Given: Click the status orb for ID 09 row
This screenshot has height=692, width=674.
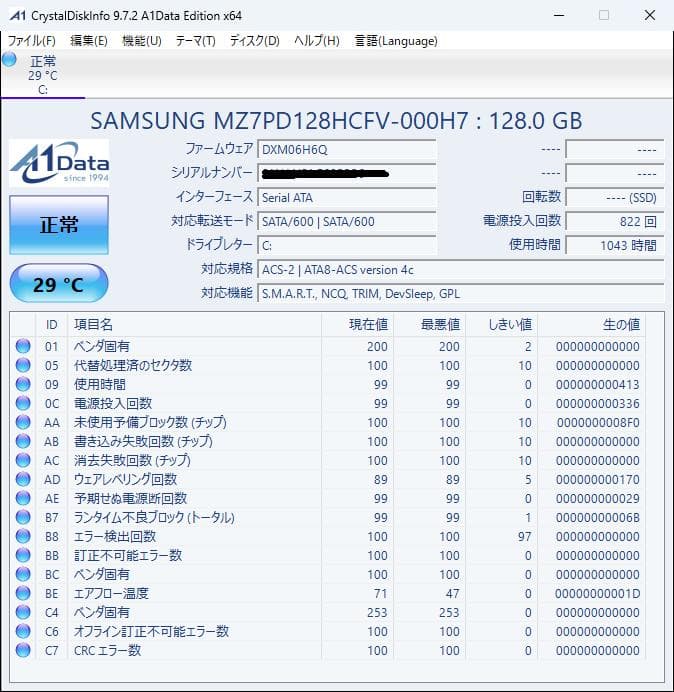Looking at the screenshot, I should (23, 384).
